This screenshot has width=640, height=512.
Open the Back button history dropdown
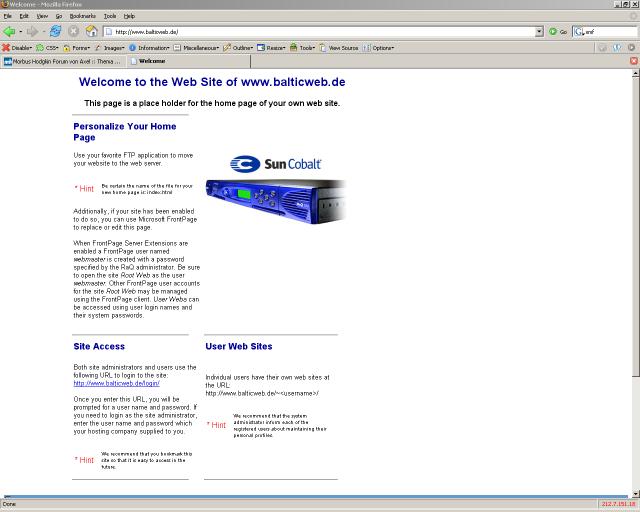click(x=20, y=31)
